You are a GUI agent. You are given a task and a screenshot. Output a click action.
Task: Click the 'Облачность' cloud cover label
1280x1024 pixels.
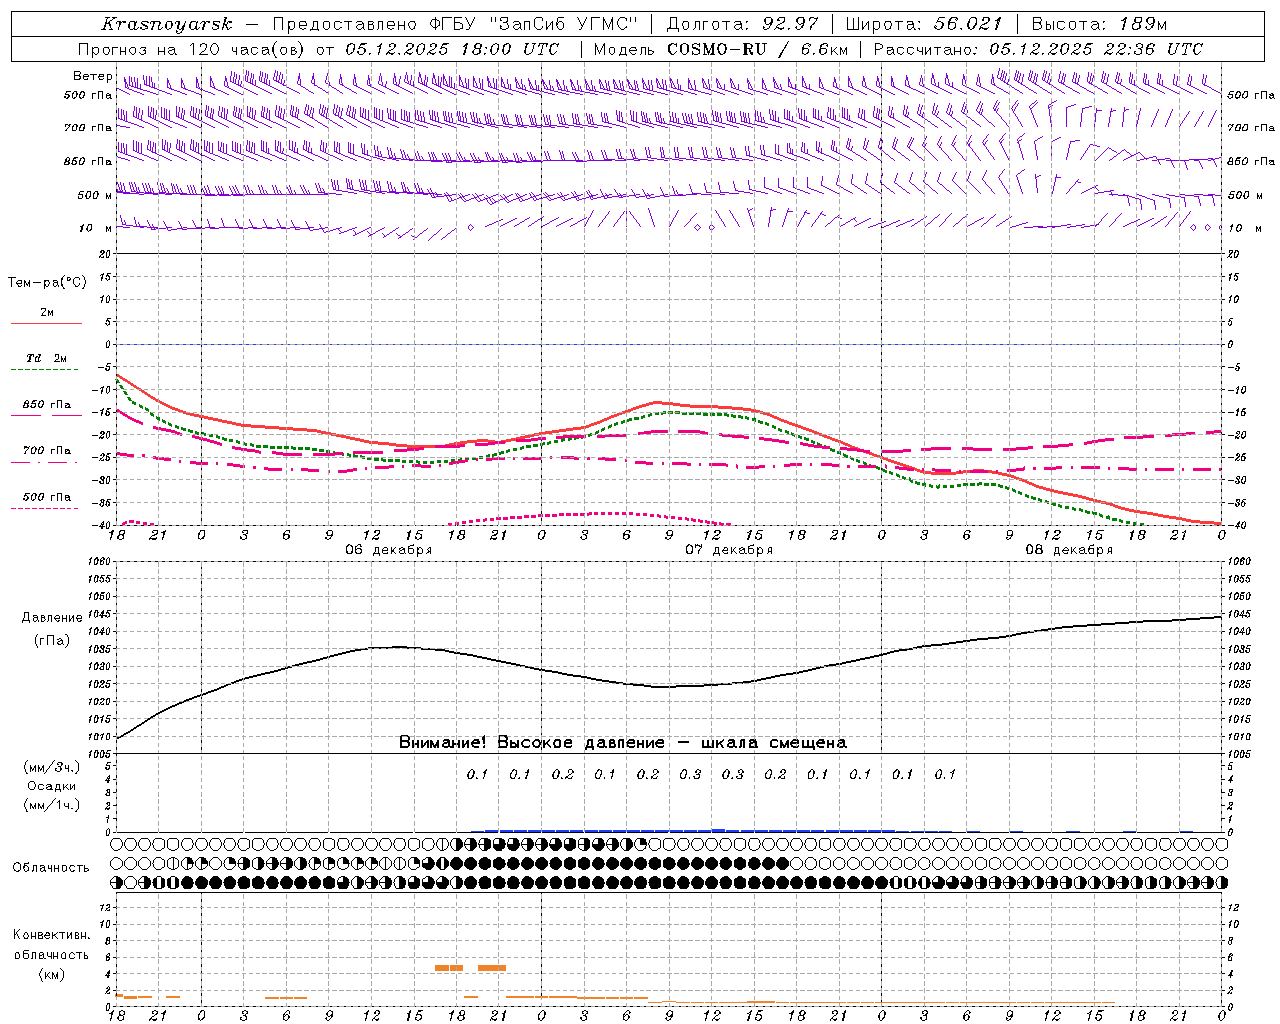pyautogui.click(x=51, y=867)
